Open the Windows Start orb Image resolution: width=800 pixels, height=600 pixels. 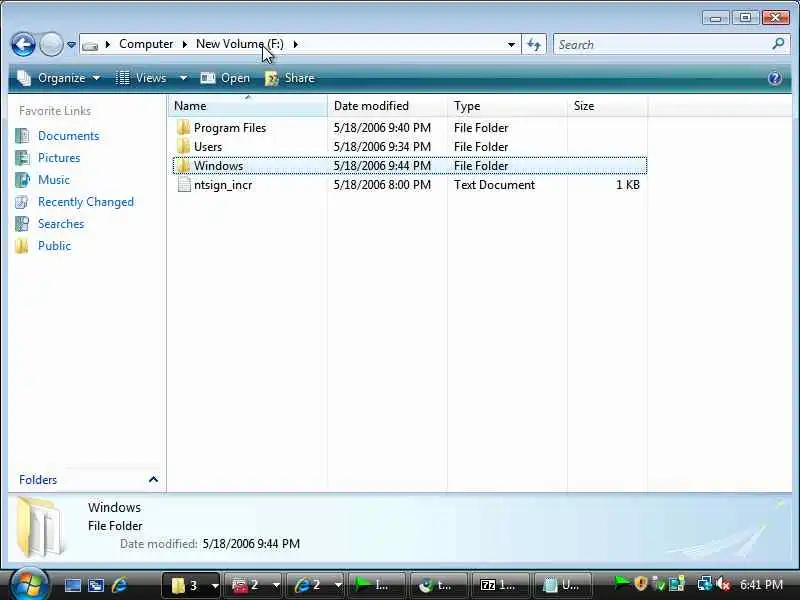coord(29,584)
